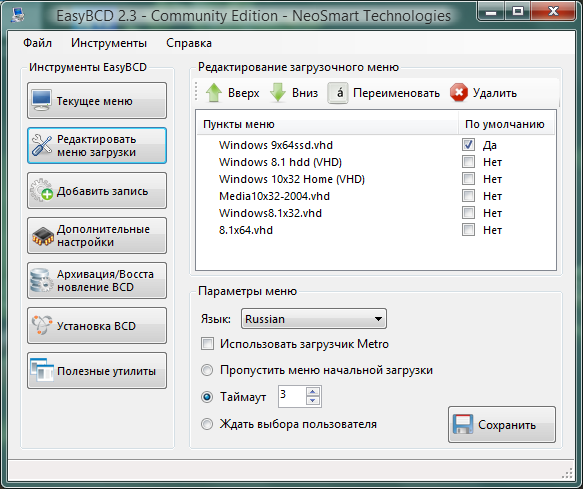Check default box for 8.1x64.vhd

coord(468,230)
